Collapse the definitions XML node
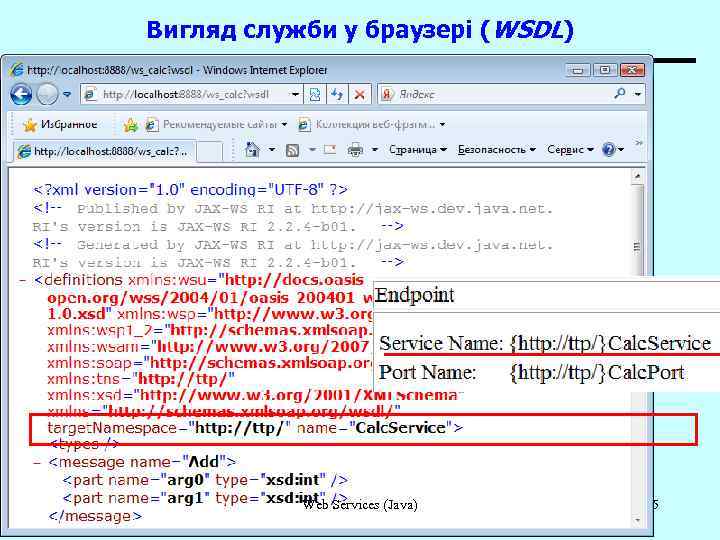The image size is (720, 540). click(x=22, y=280)
